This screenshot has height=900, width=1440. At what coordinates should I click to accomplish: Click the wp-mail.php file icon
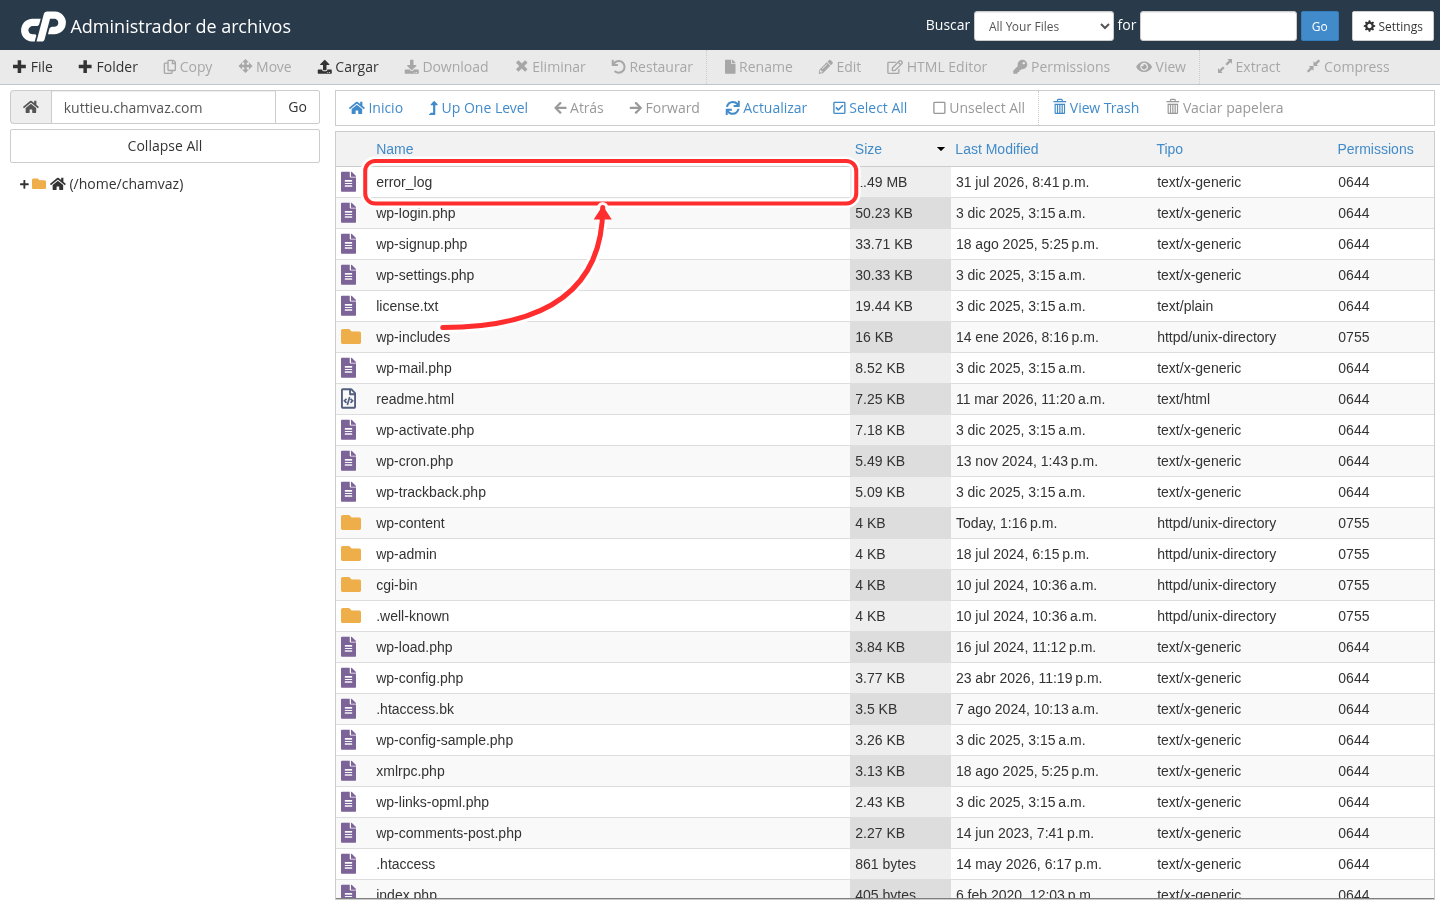(x=348, y=368)
